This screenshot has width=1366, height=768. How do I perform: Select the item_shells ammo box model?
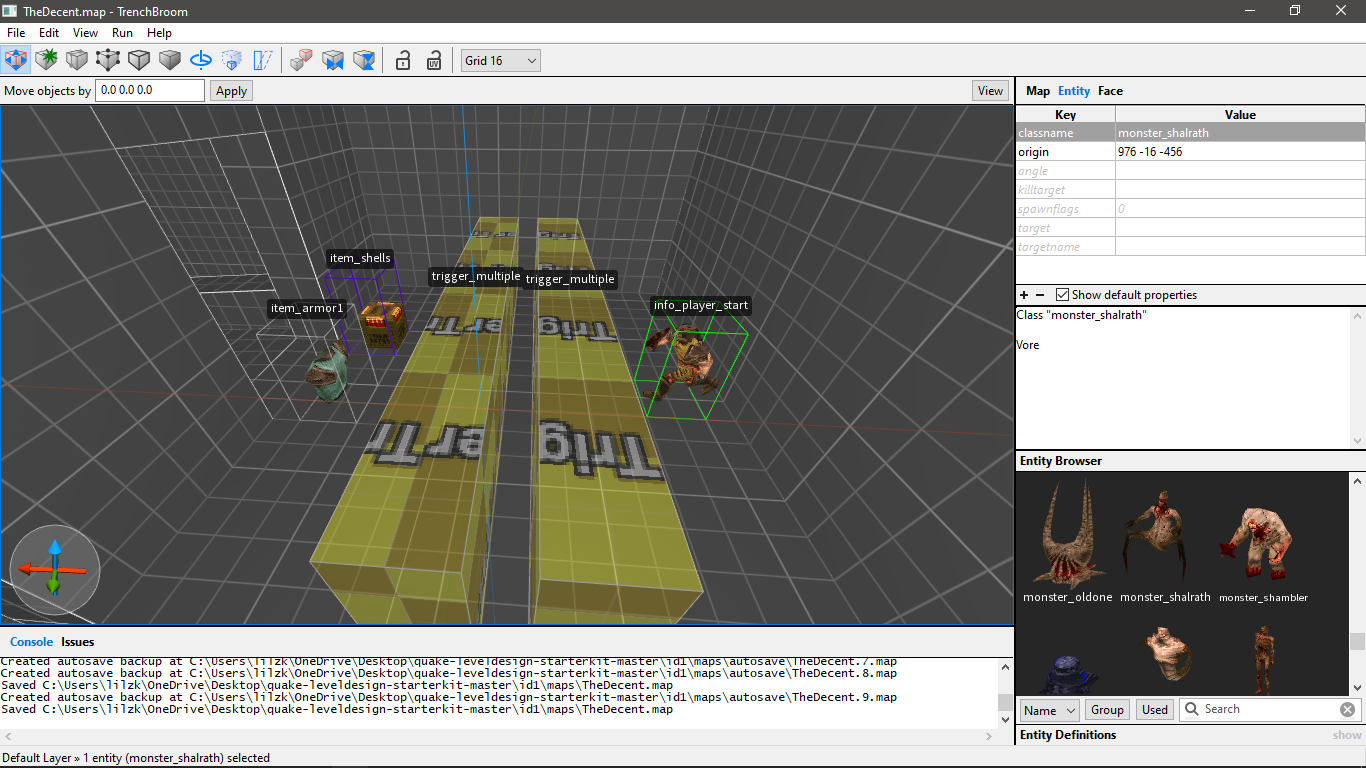[x=381, y=326]
